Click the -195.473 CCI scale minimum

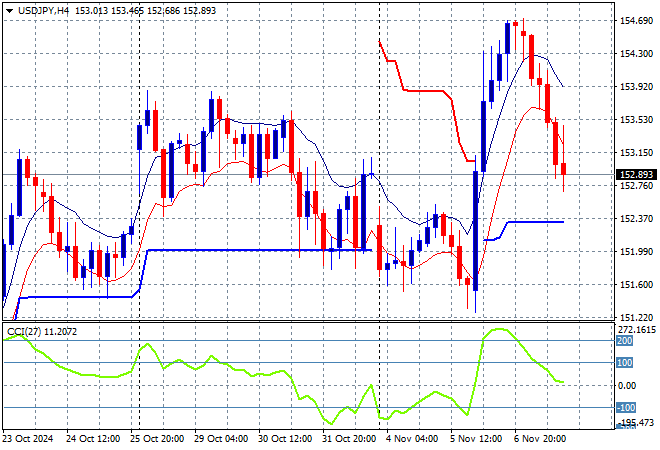(637, 422)
